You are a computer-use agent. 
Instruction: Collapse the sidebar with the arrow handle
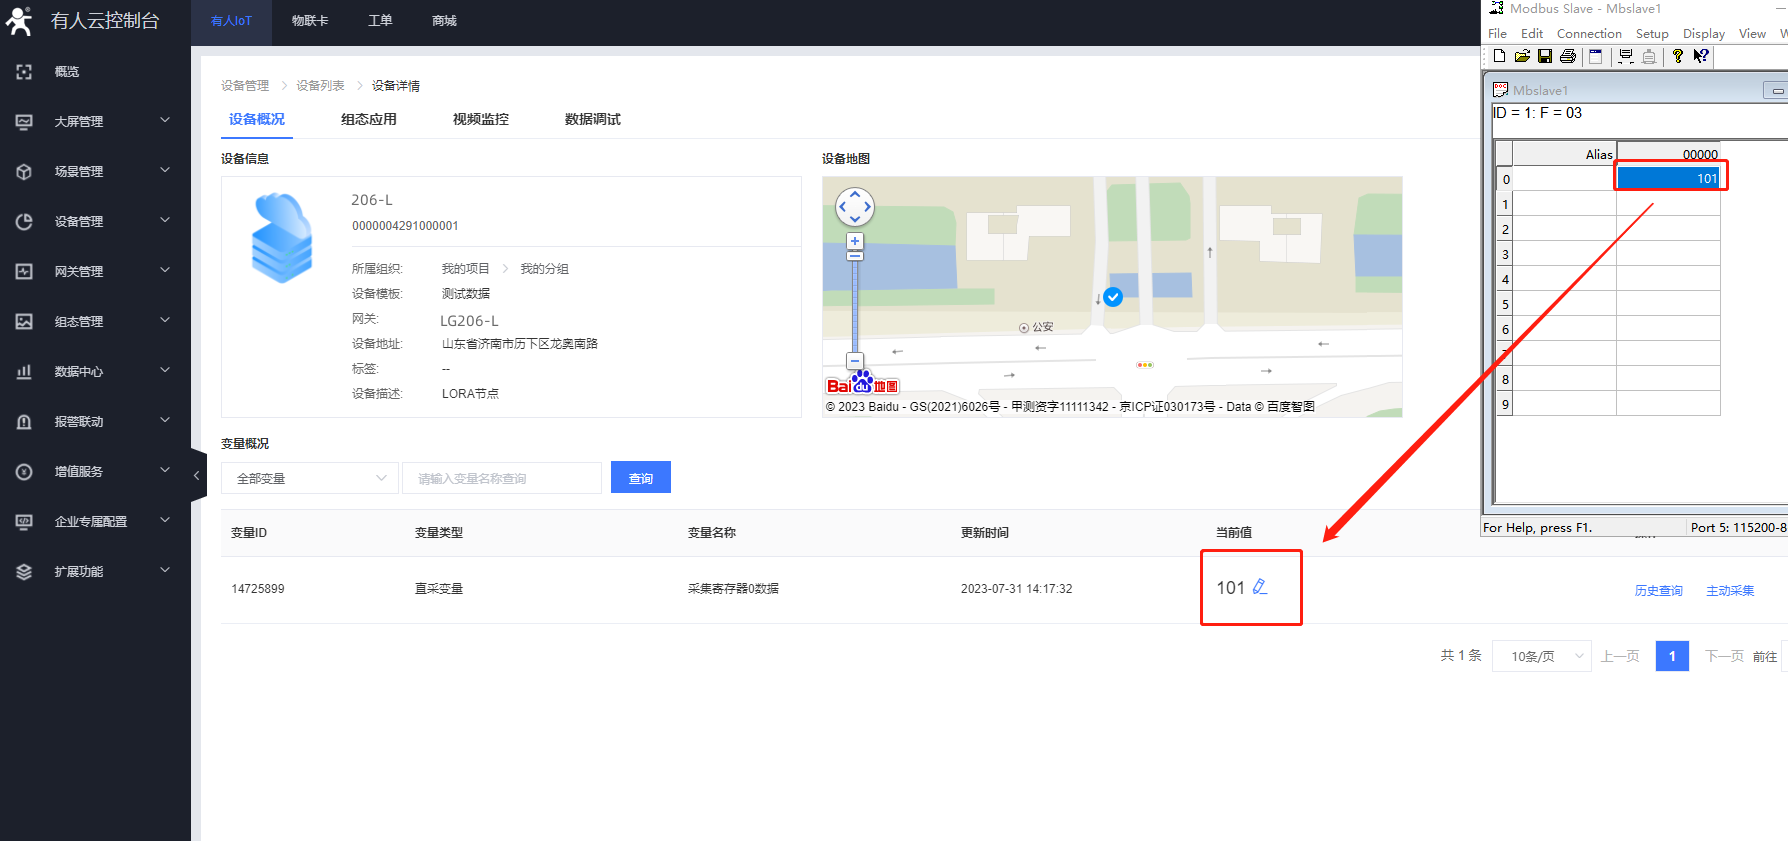(x=197, y=476)
